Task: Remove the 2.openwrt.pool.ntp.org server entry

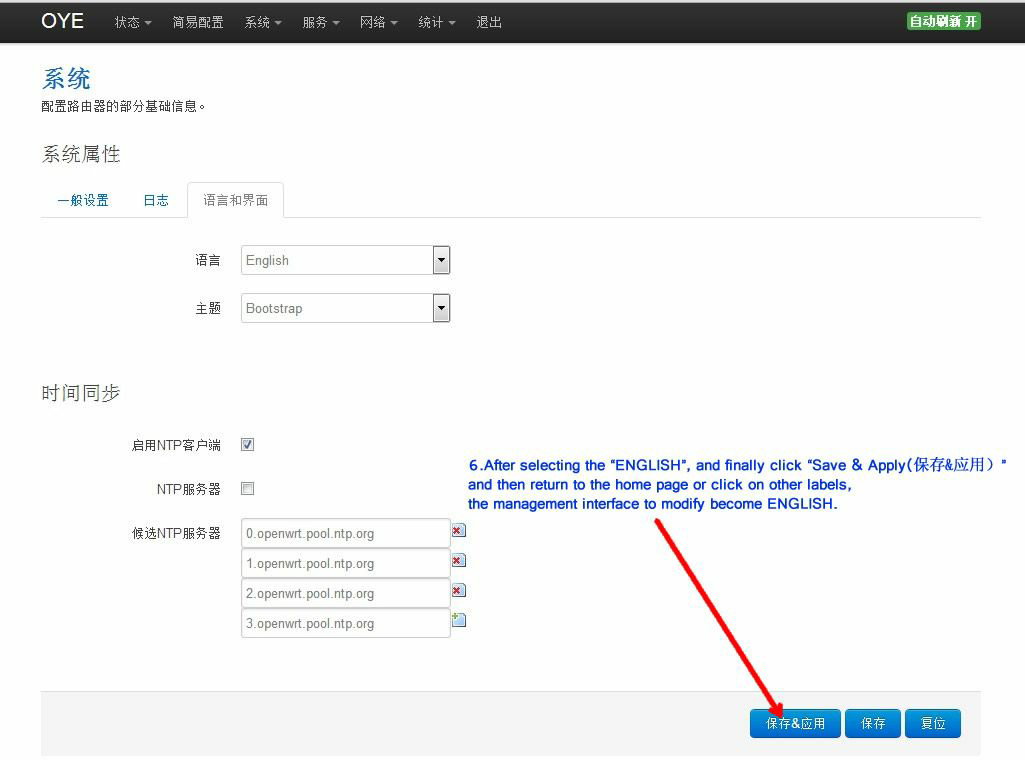Action: 458,591
